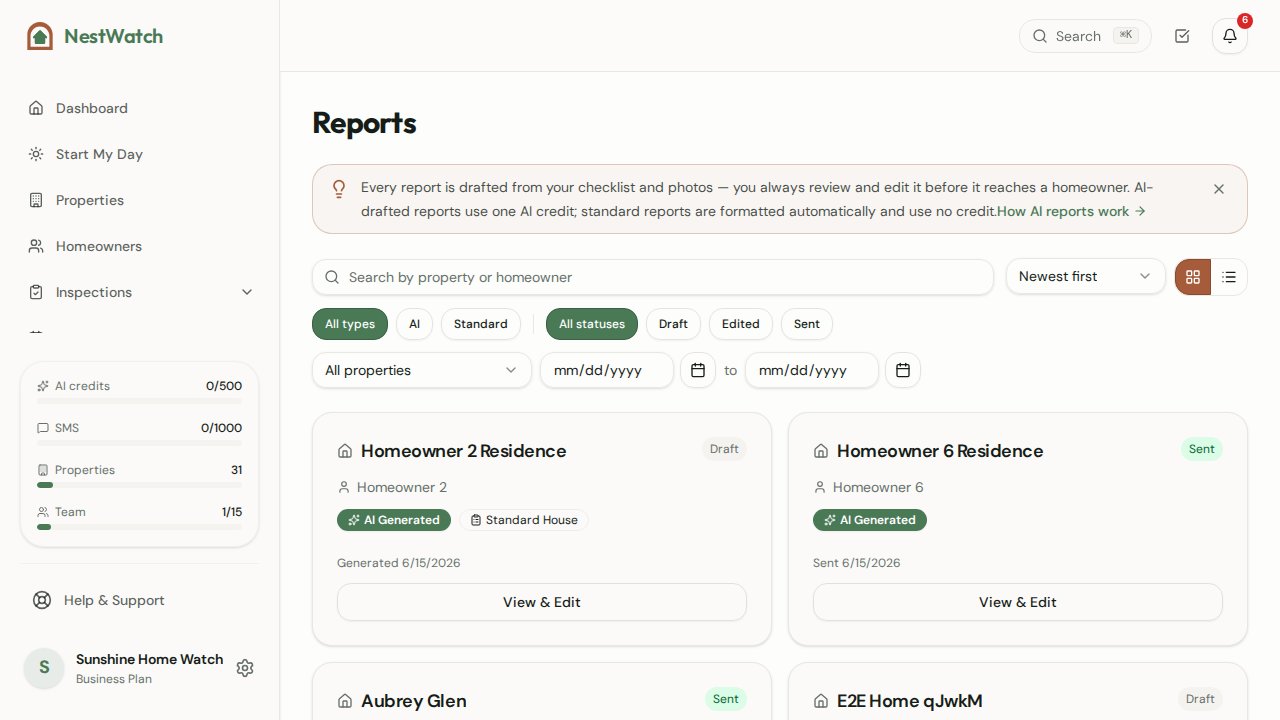
Task: Click the Team usage people icon
Action: [43, 512]
